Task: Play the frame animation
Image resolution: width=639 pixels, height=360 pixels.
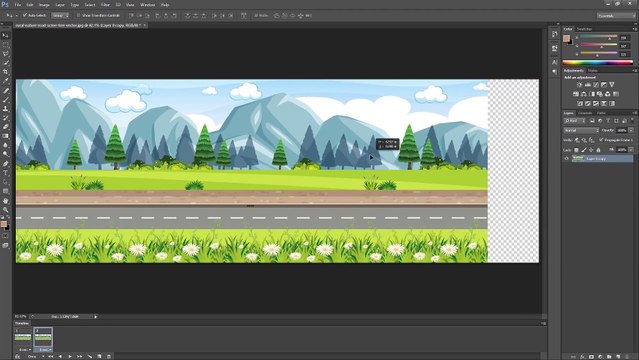Action: [70, 356]
